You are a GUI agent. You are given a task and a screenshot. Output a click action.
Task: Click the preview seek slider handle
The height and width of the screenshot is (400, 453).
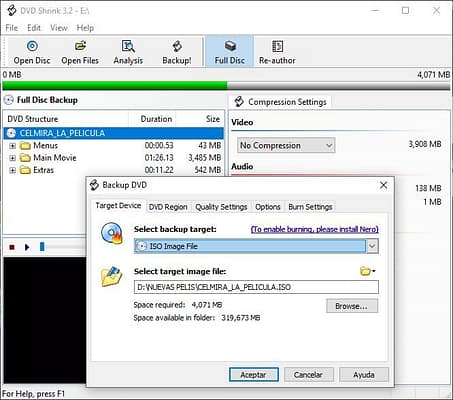[x=42, y=247]
